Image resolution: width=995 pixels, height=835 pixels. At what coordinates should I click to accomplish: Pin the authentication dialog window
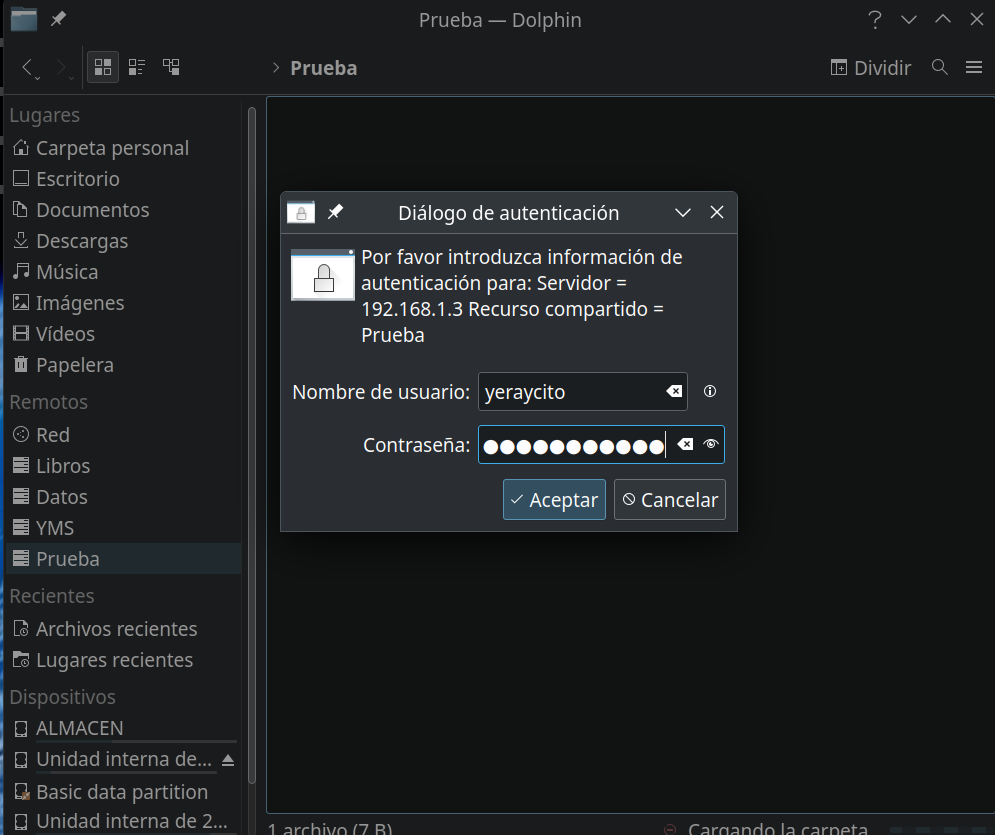click(x=336, y=212)
